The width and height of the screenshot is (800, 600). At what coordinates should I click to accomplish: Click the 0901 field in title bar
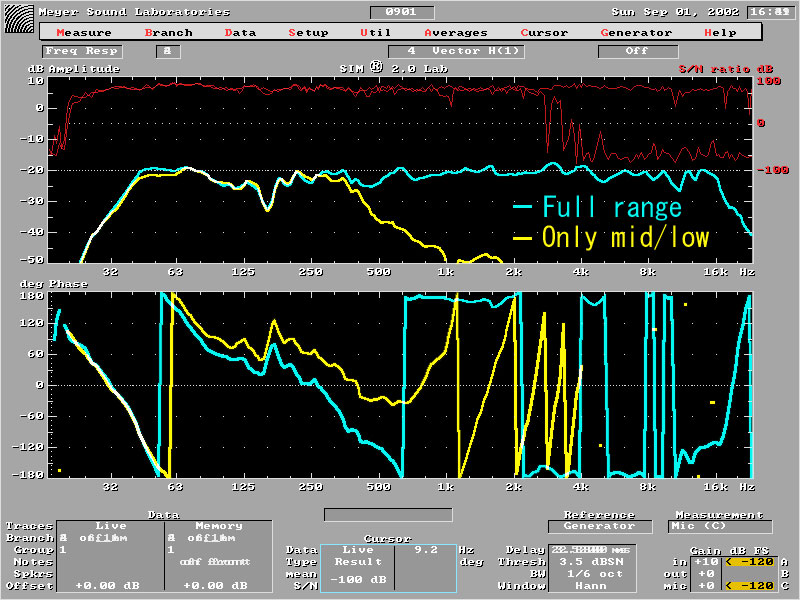coord(402,12)
